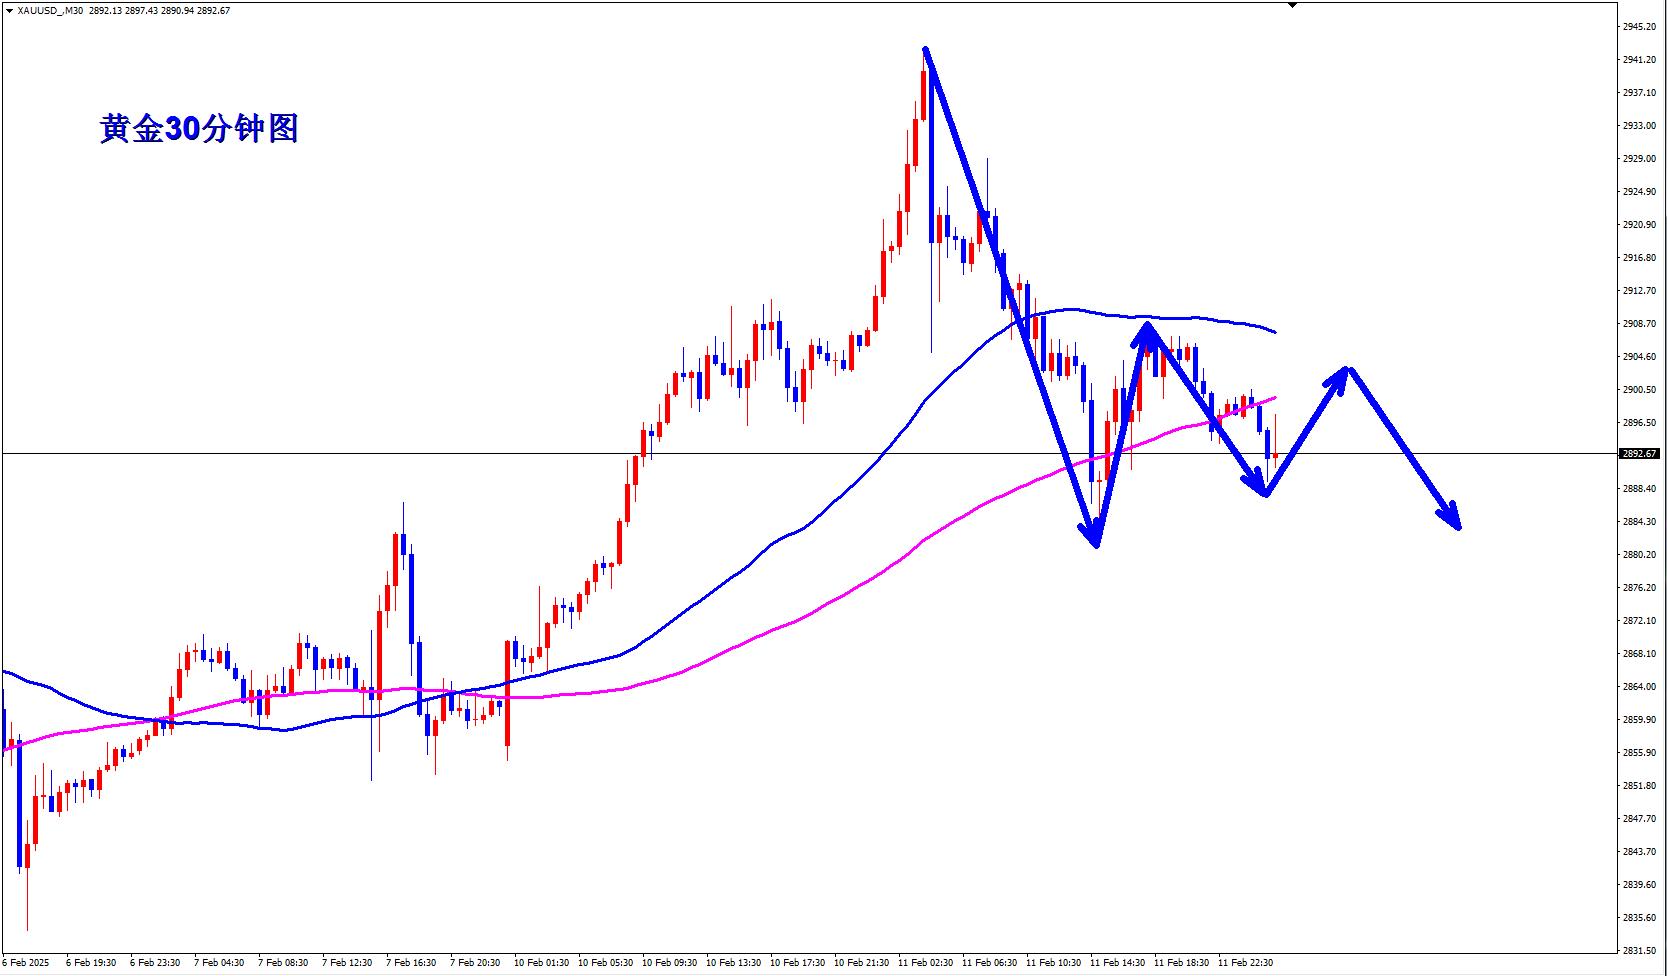Click the arrowhead at the 2887 low
This screenshot has width=1667, height=976.
coord(1262,489)
